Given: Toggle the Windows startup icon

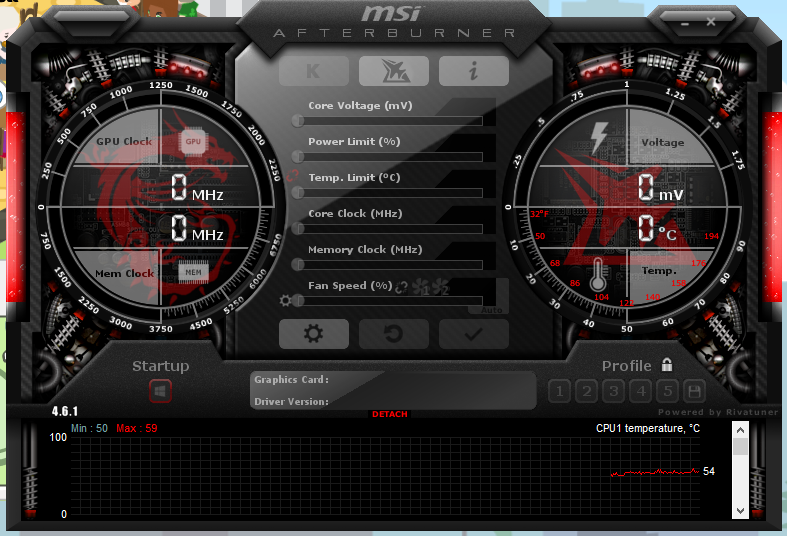Looking at the screenshot, I should click(x=160, y=391).
